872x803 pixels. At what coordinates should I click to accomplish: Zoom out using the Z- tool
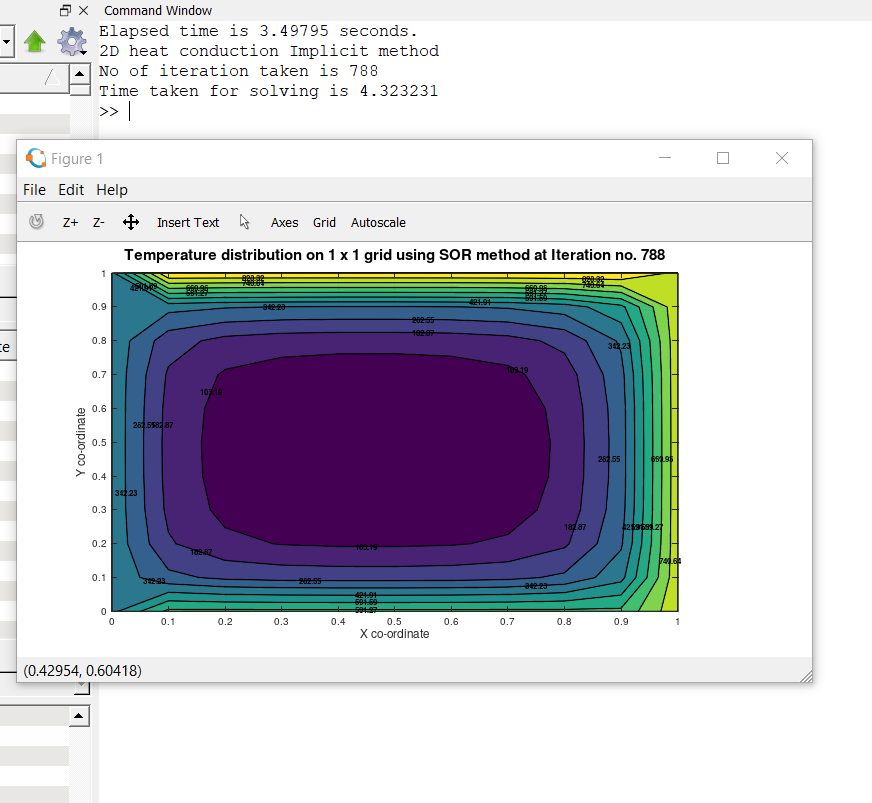pos(96,222)
